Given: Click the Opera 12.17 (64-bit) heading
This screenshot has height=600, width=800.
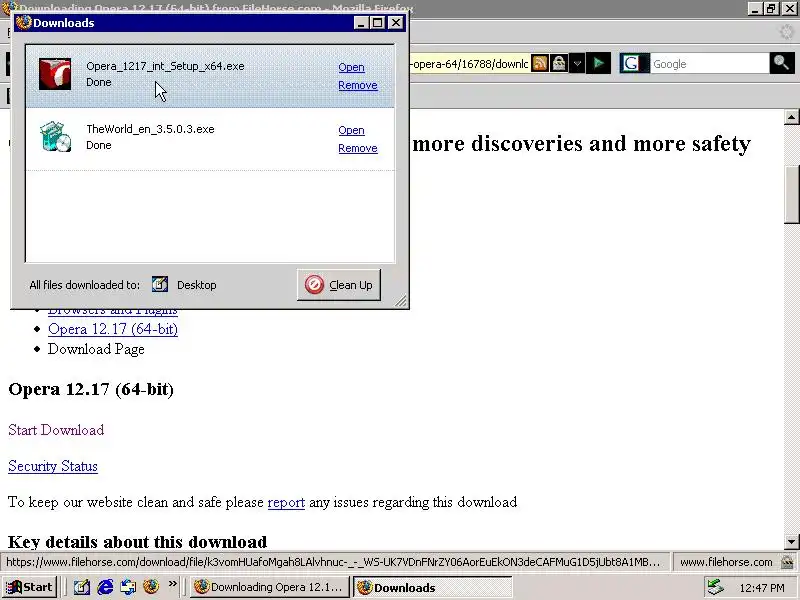Looking at the screenshot, I should [91, 389].
